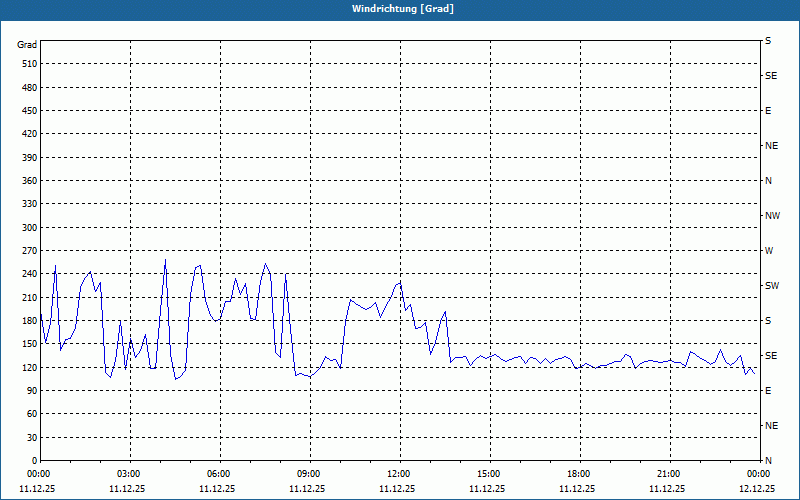Click the 11.12.25 date under 12:00
Image resolution: width=800 pixels, height=500 pixels.
pos(397,489)
